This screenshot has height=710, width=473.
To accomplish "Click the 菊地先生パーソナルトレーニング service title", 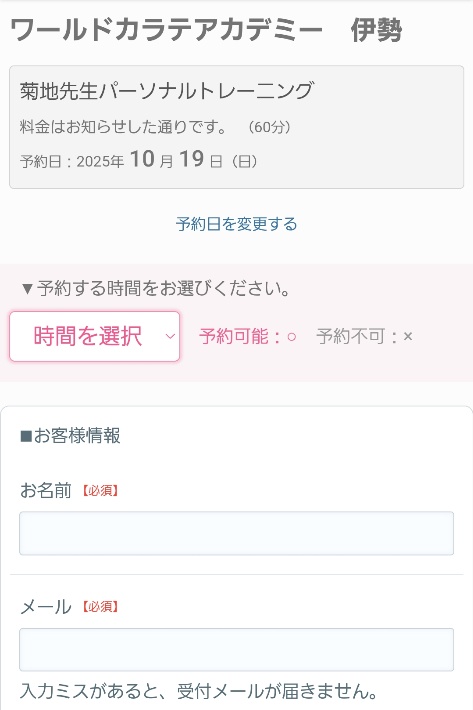I will point(167,91).
